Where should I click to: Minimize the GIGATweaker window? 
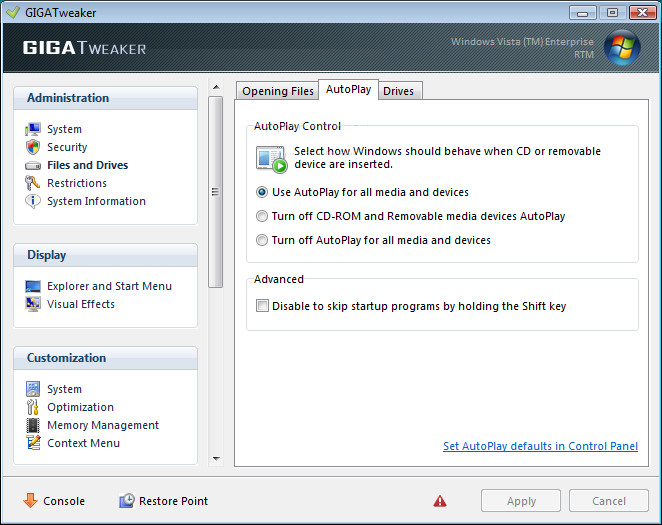click(583, 13)
